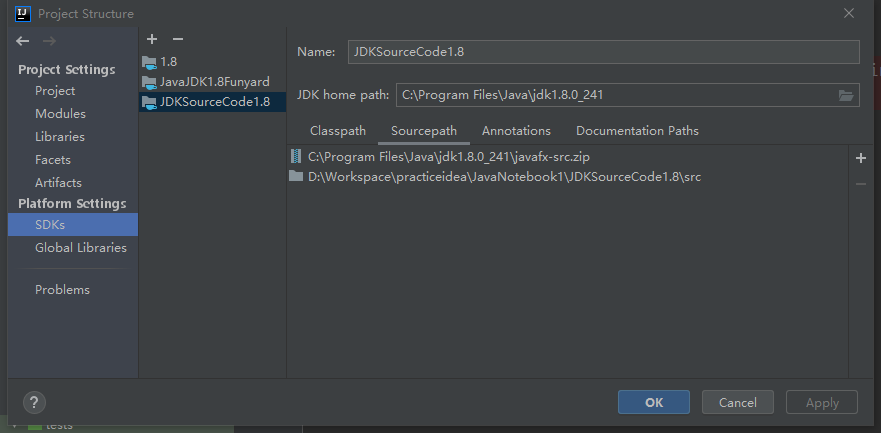Image resolution: width=881 pixels, height=433 pixels.
Task: Click the javafx-src.zip archive icon
Action: (296, 157)
